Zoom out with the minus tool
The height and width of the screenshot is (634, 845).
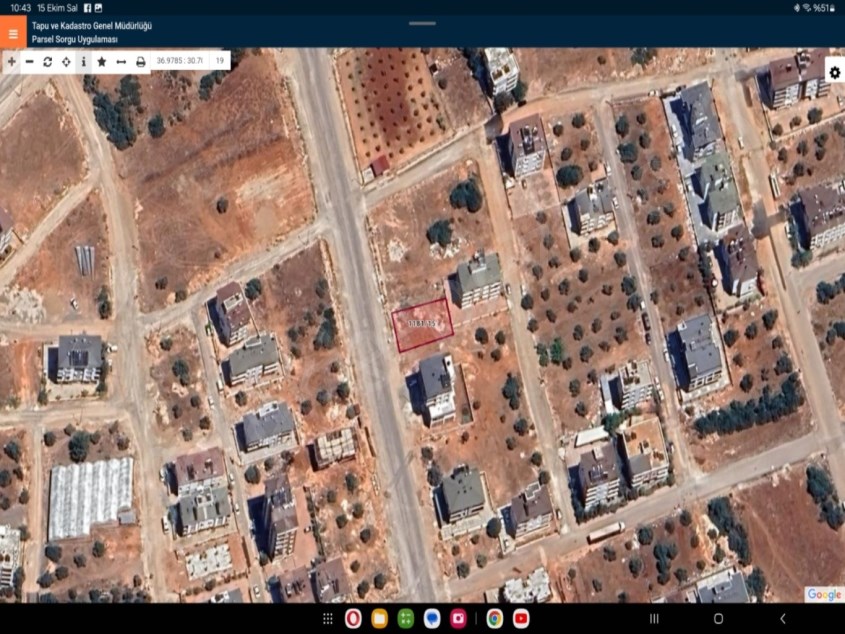coord(29,62)
